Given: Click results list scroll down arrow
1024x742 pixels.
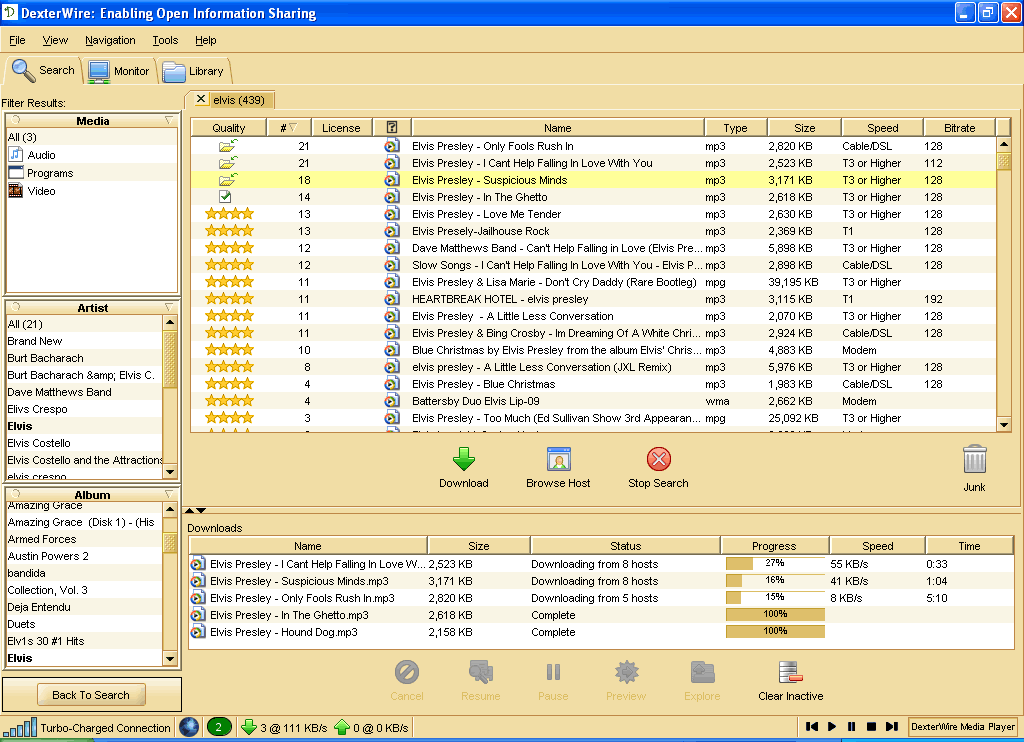Looking at the screenshot, I should click(x=1004, y=425).
